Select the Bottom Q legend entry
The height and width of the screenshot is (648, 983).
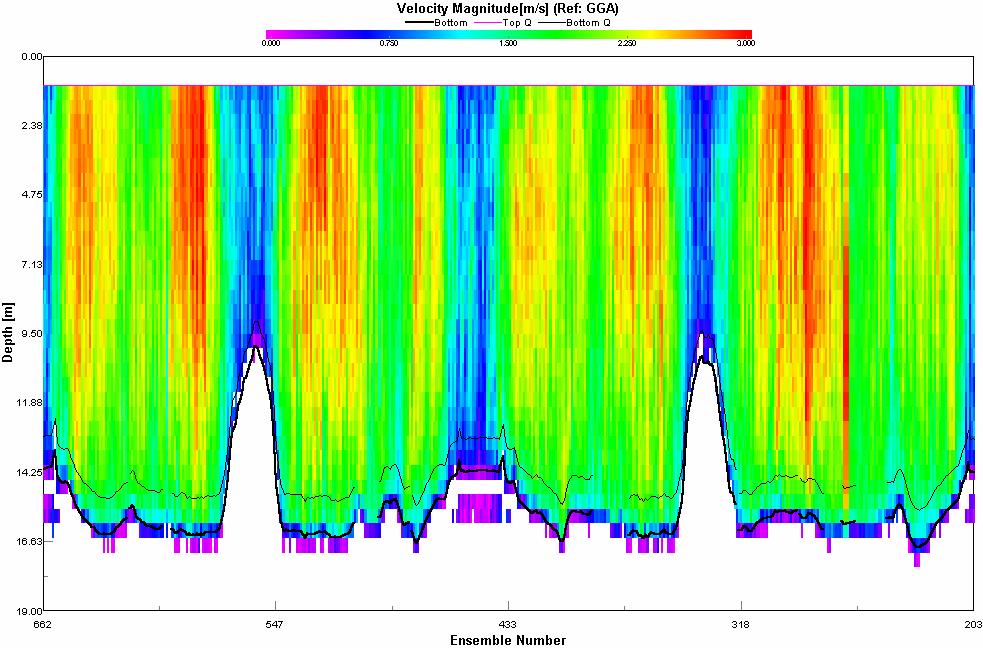point(576,23)
